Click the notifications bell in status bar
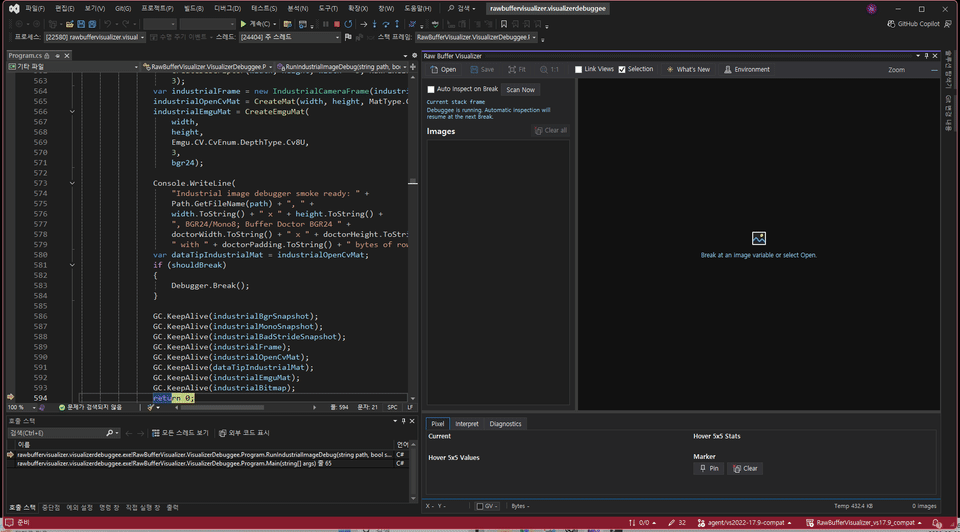The width and height of the screenshot is (960, 532). [937, 523]
